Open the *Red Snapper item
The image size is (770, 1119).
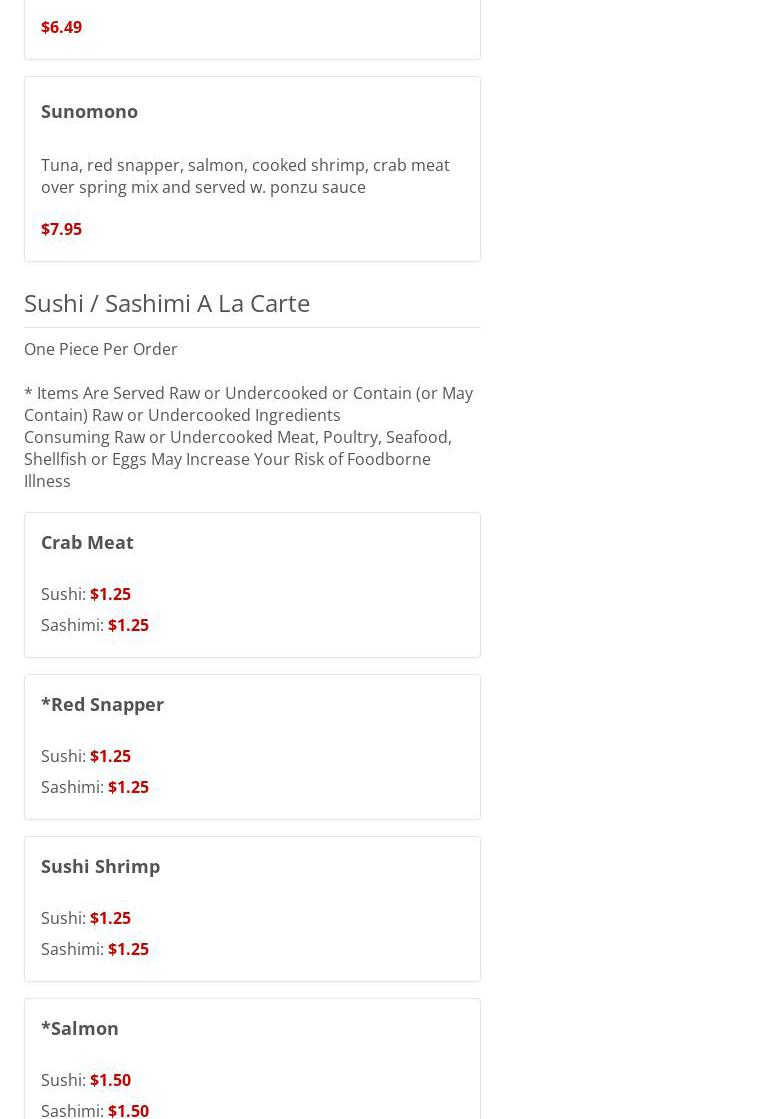[102, 704]
